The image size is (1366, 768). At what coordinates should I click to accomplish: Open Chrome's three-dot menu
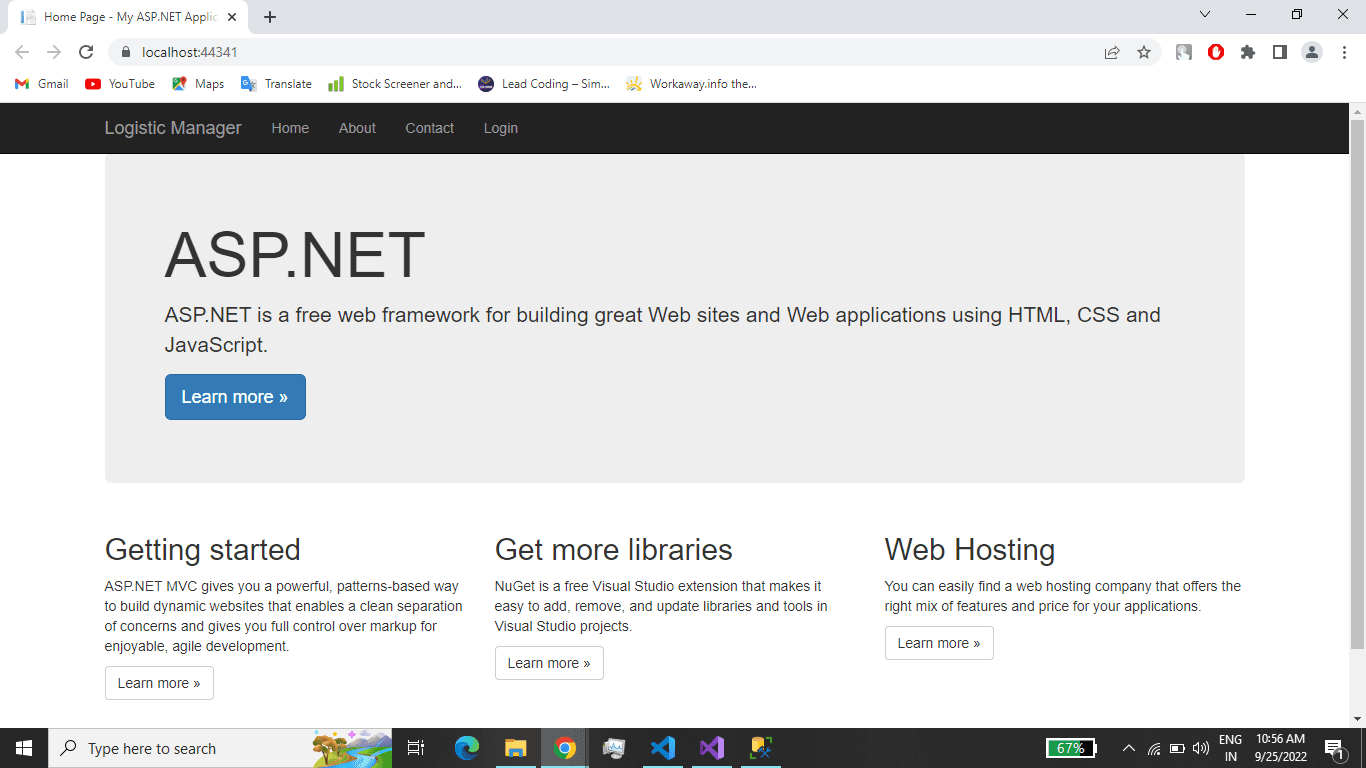point(1344,52)
